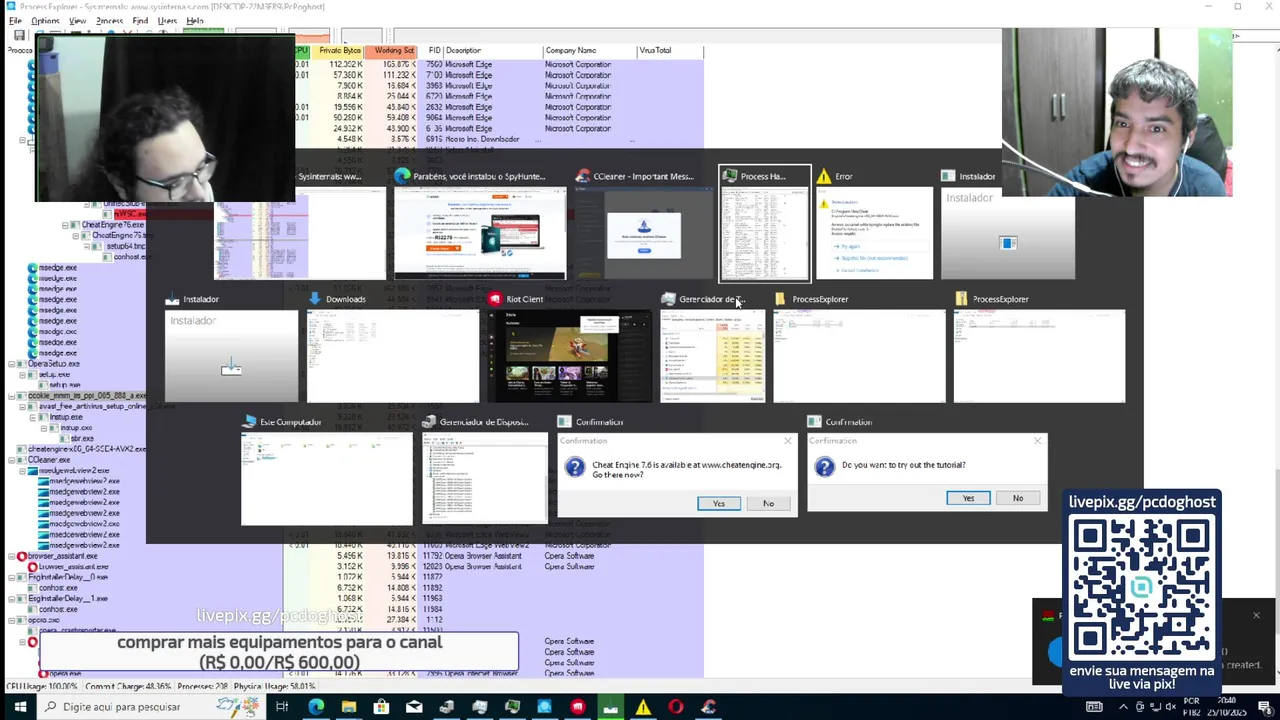
Task: Open Microsoft Store from the taskbar
Action: 381,707
